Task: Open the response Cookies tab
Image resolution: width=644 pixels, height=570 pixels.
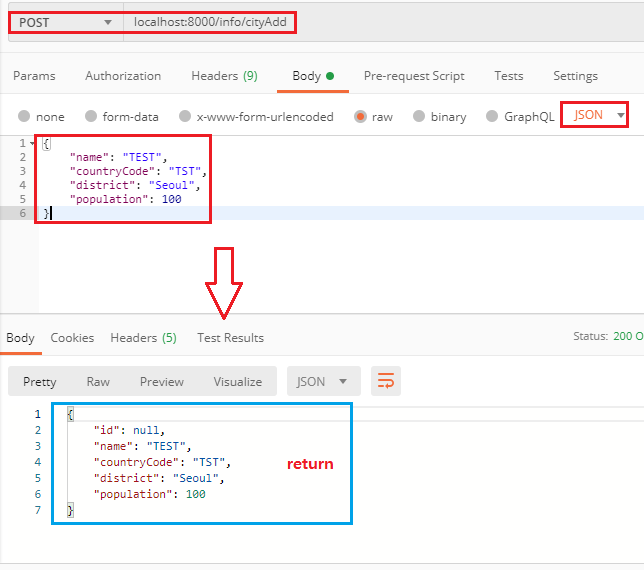Action: pyautogui.click(x=72, y=338)
